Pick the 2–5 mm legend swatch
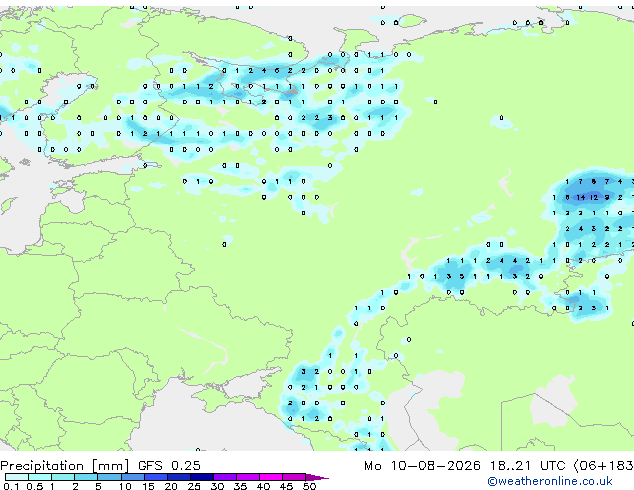This screenshot has width=634, height=490. point(86,477)
